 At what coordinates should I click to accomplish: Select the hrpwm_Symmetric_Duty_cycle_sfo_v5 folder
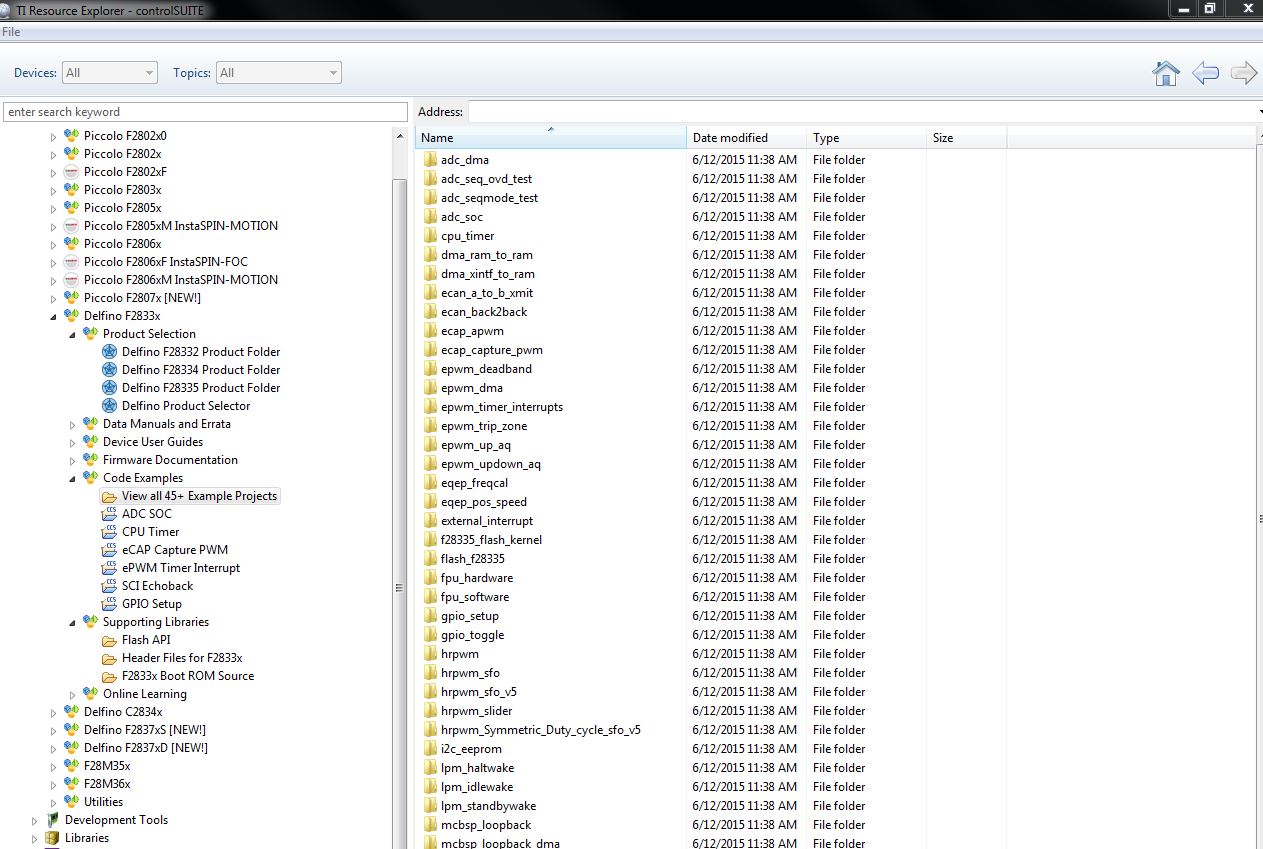[x=541, y=730]
